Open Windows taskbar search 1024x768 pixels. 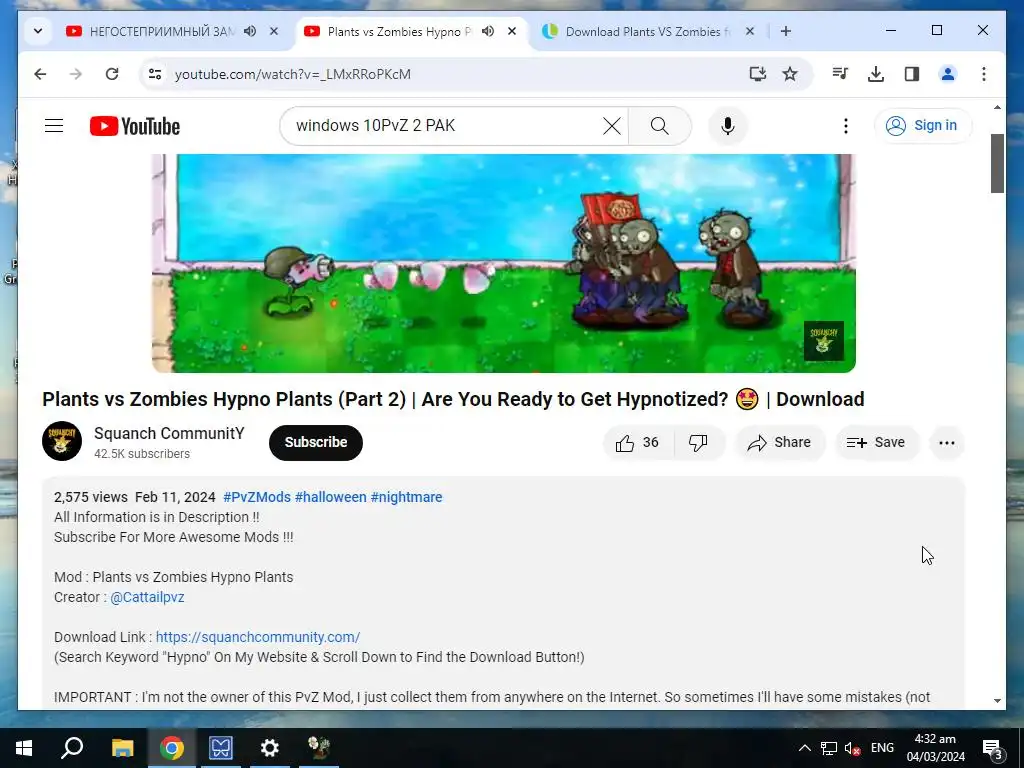(72, 748)
